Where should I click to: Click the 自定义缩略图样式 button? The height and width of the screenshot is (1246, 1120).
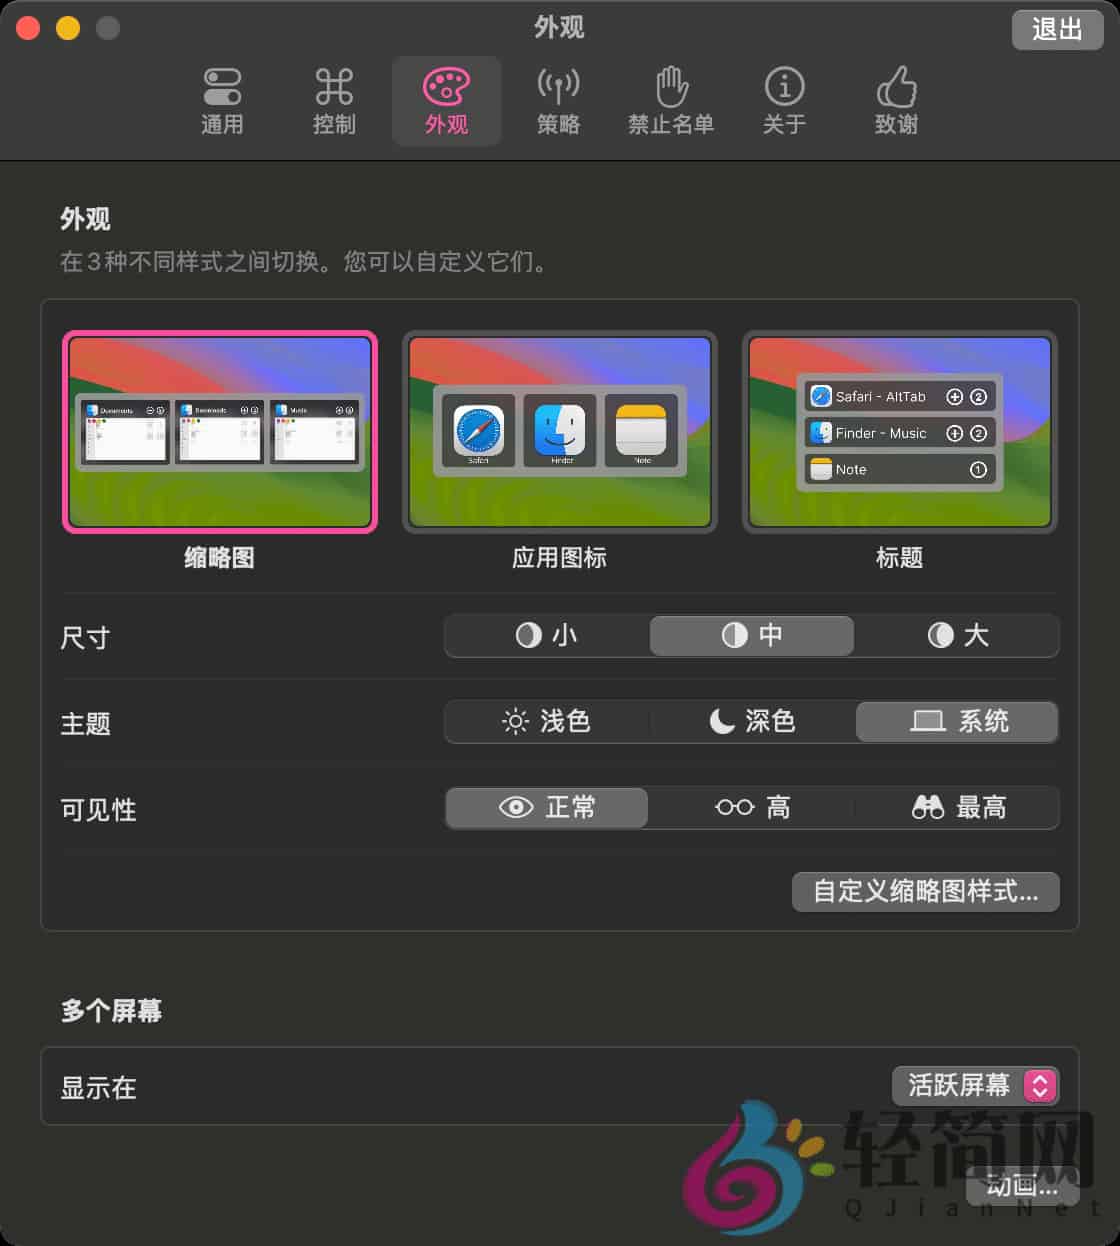coord(924,892)
